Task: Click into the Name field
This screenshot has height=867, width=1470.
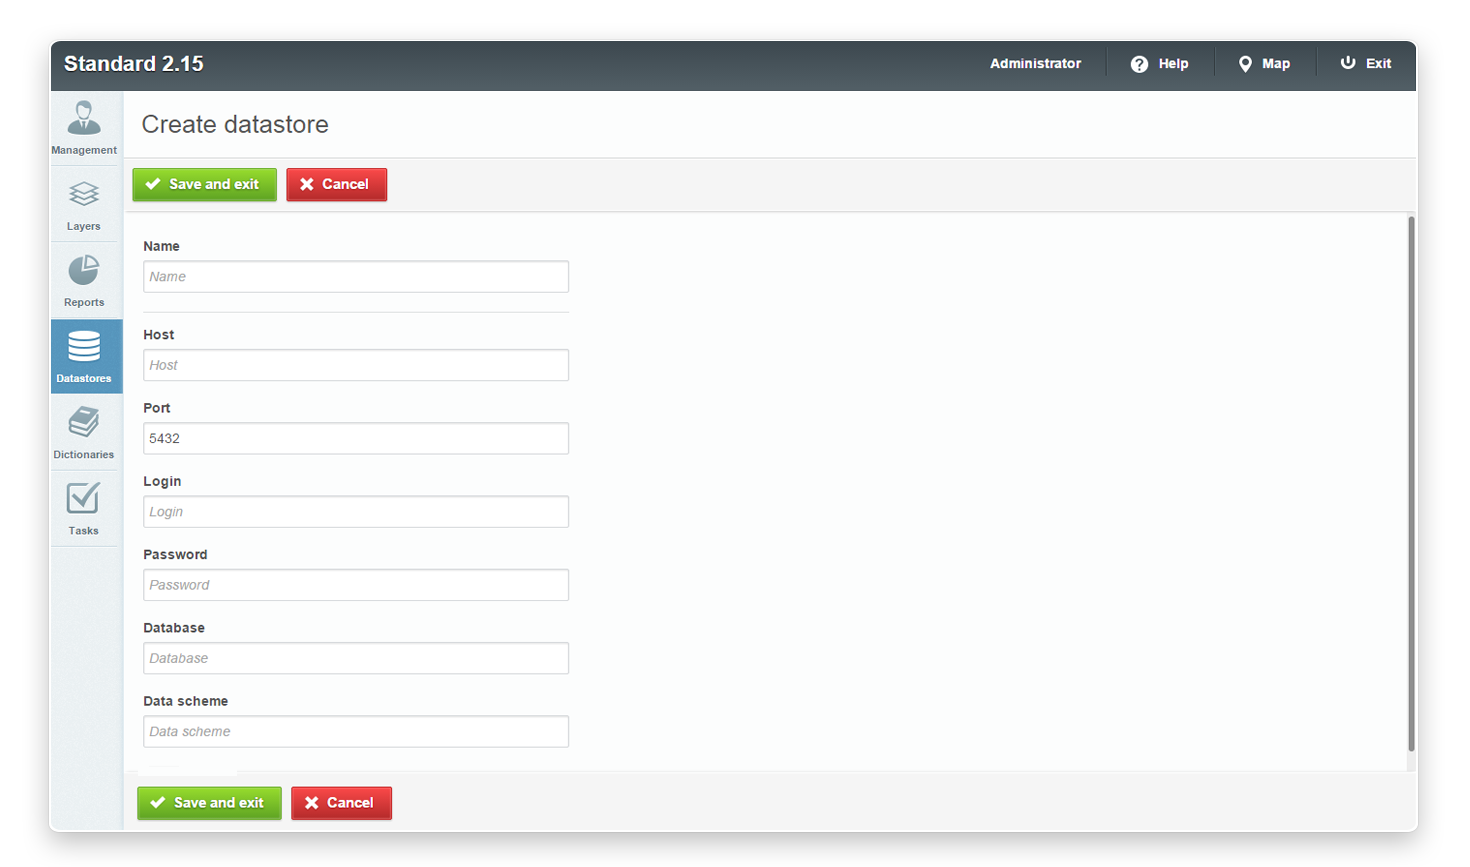Action: tap(355, 276)
